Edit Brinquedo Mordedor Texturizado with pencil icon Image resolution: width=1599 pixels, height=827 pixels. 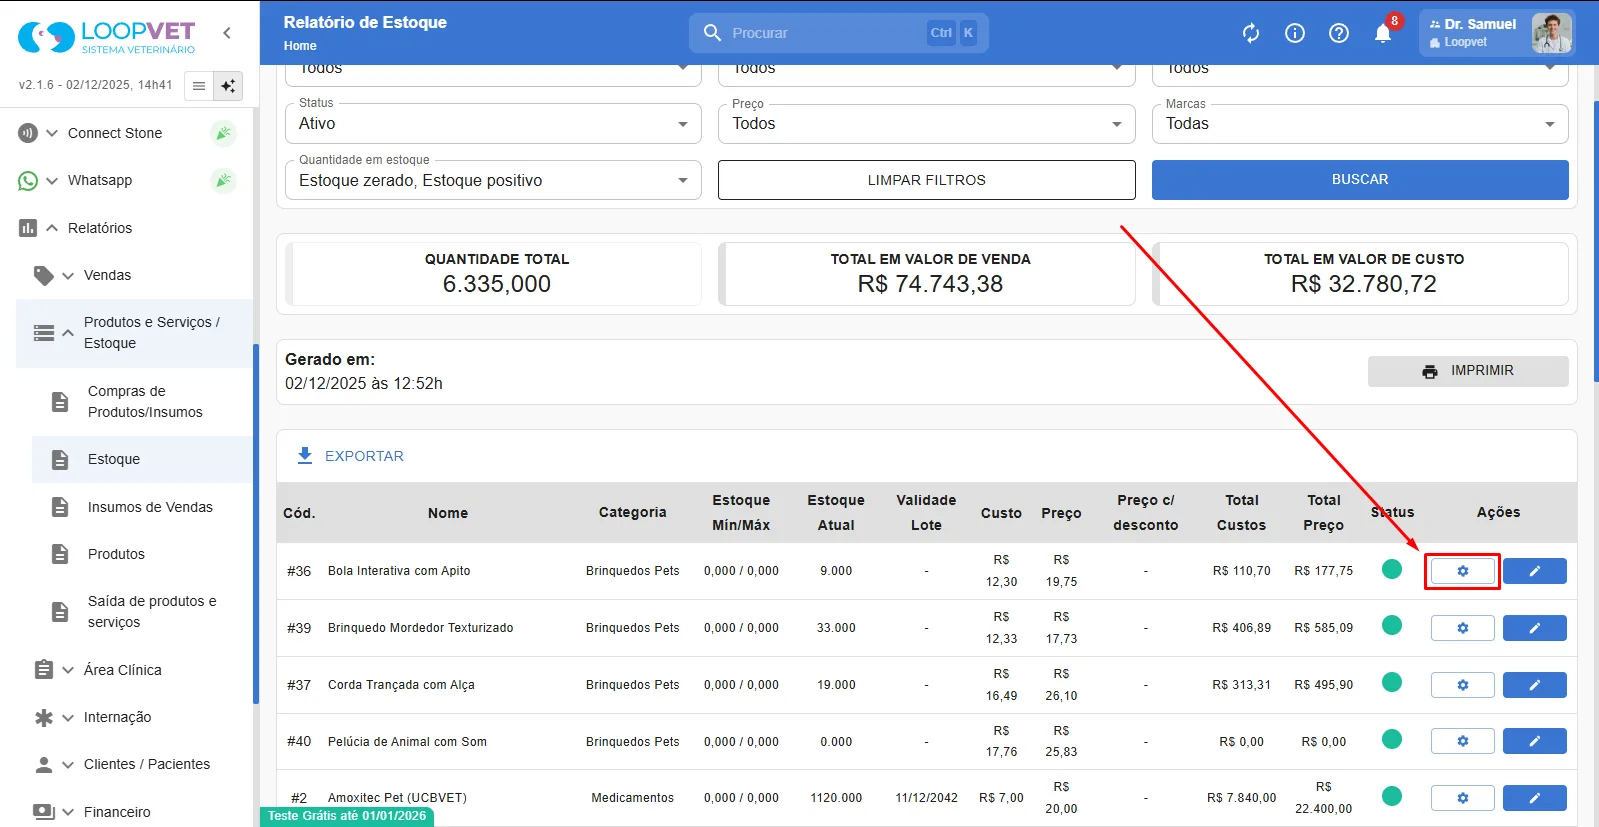pyautogui.click(x=1534, y=628)
